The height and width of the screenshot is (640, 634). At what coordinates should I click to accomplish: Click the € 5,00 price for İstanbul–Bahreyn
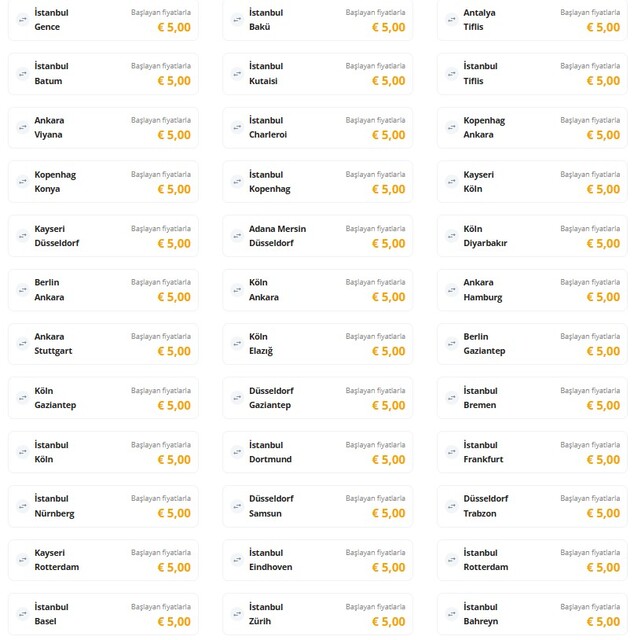point(602,622)
